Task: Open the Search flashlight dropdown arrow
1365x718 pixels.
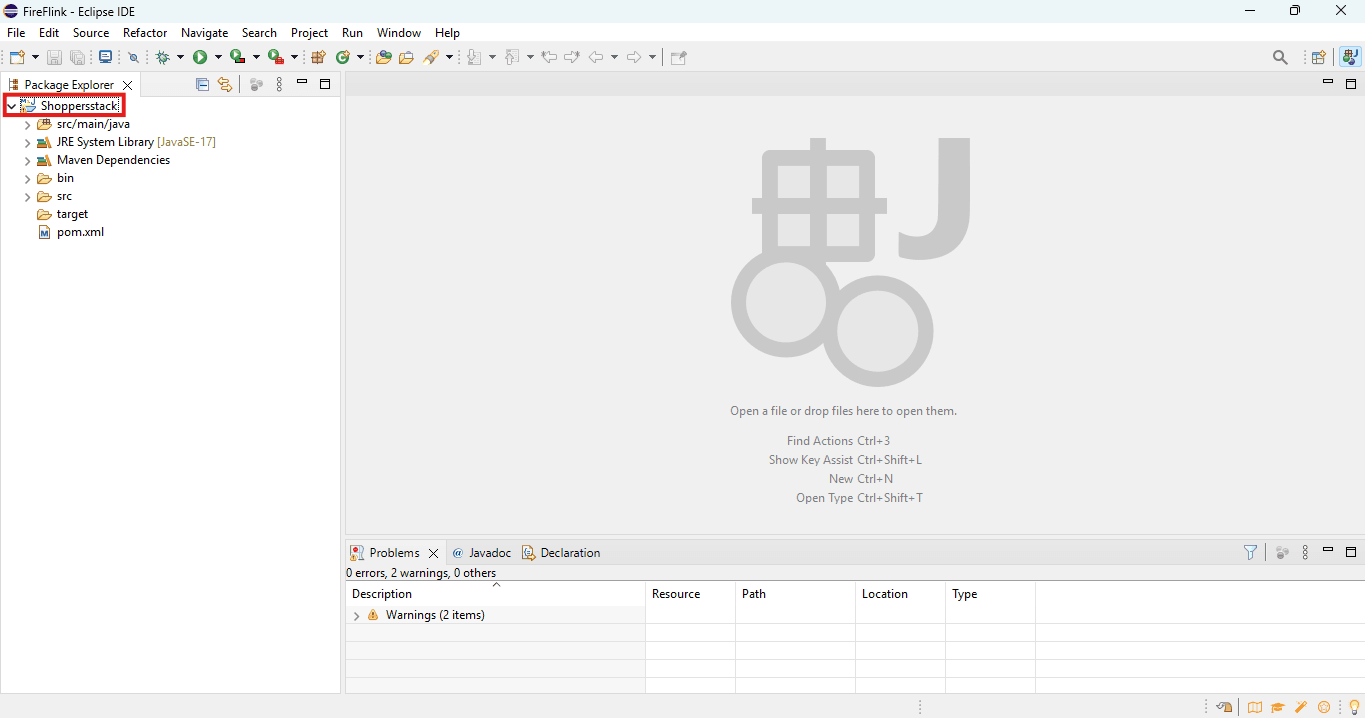Action: pyautogui.click(x=449, y=57)
